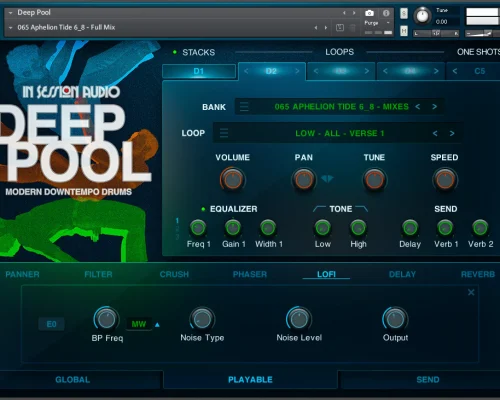
Task: Click the Width 1 equalizer knob
Action: tap(268, 228)
